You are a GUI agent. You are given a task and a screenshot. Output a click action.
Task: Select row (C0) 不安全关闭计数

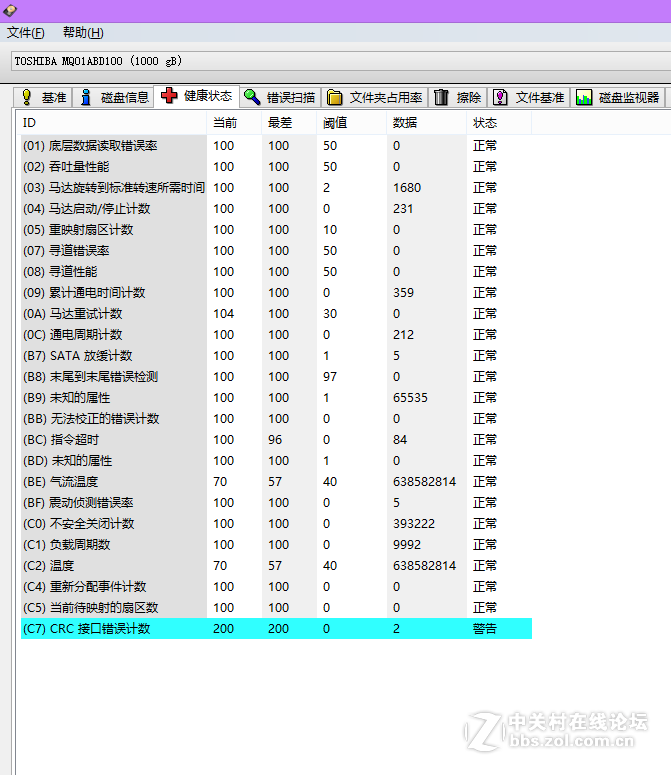[x=276, y=524]
